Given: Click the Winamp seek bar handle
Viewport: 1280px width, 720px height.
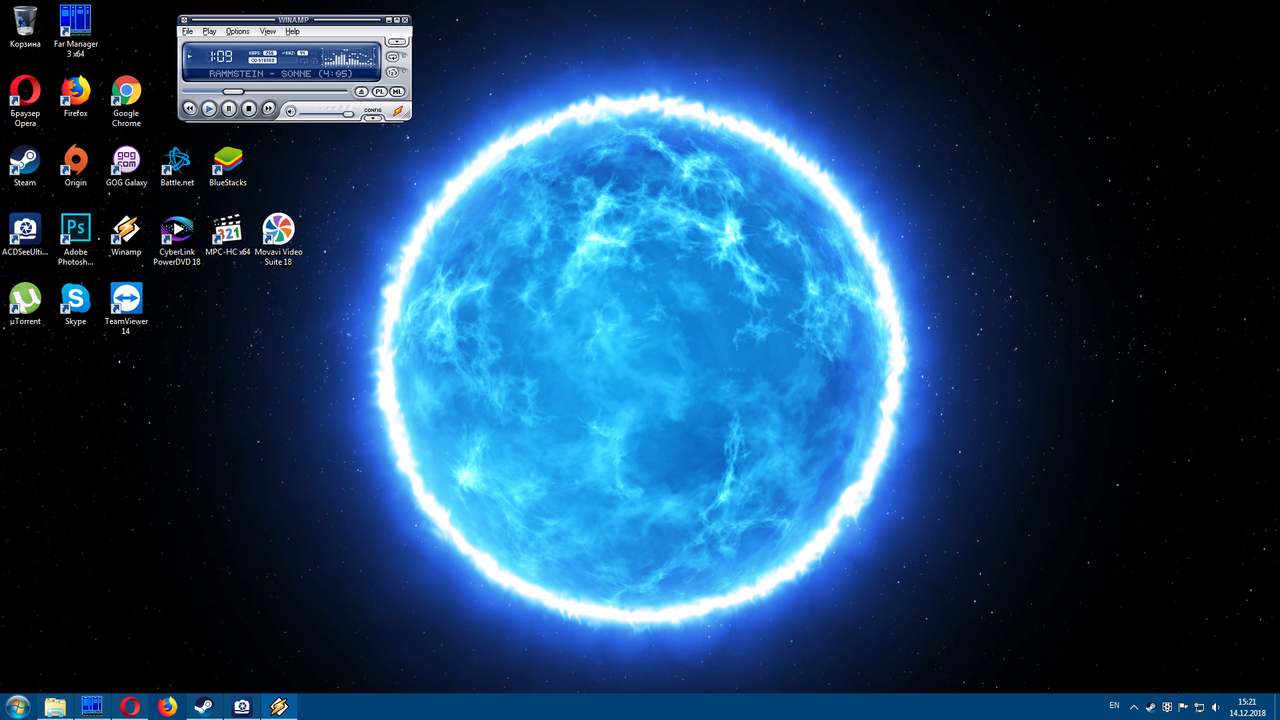Looking at the screenshot, I should [233, 92].
